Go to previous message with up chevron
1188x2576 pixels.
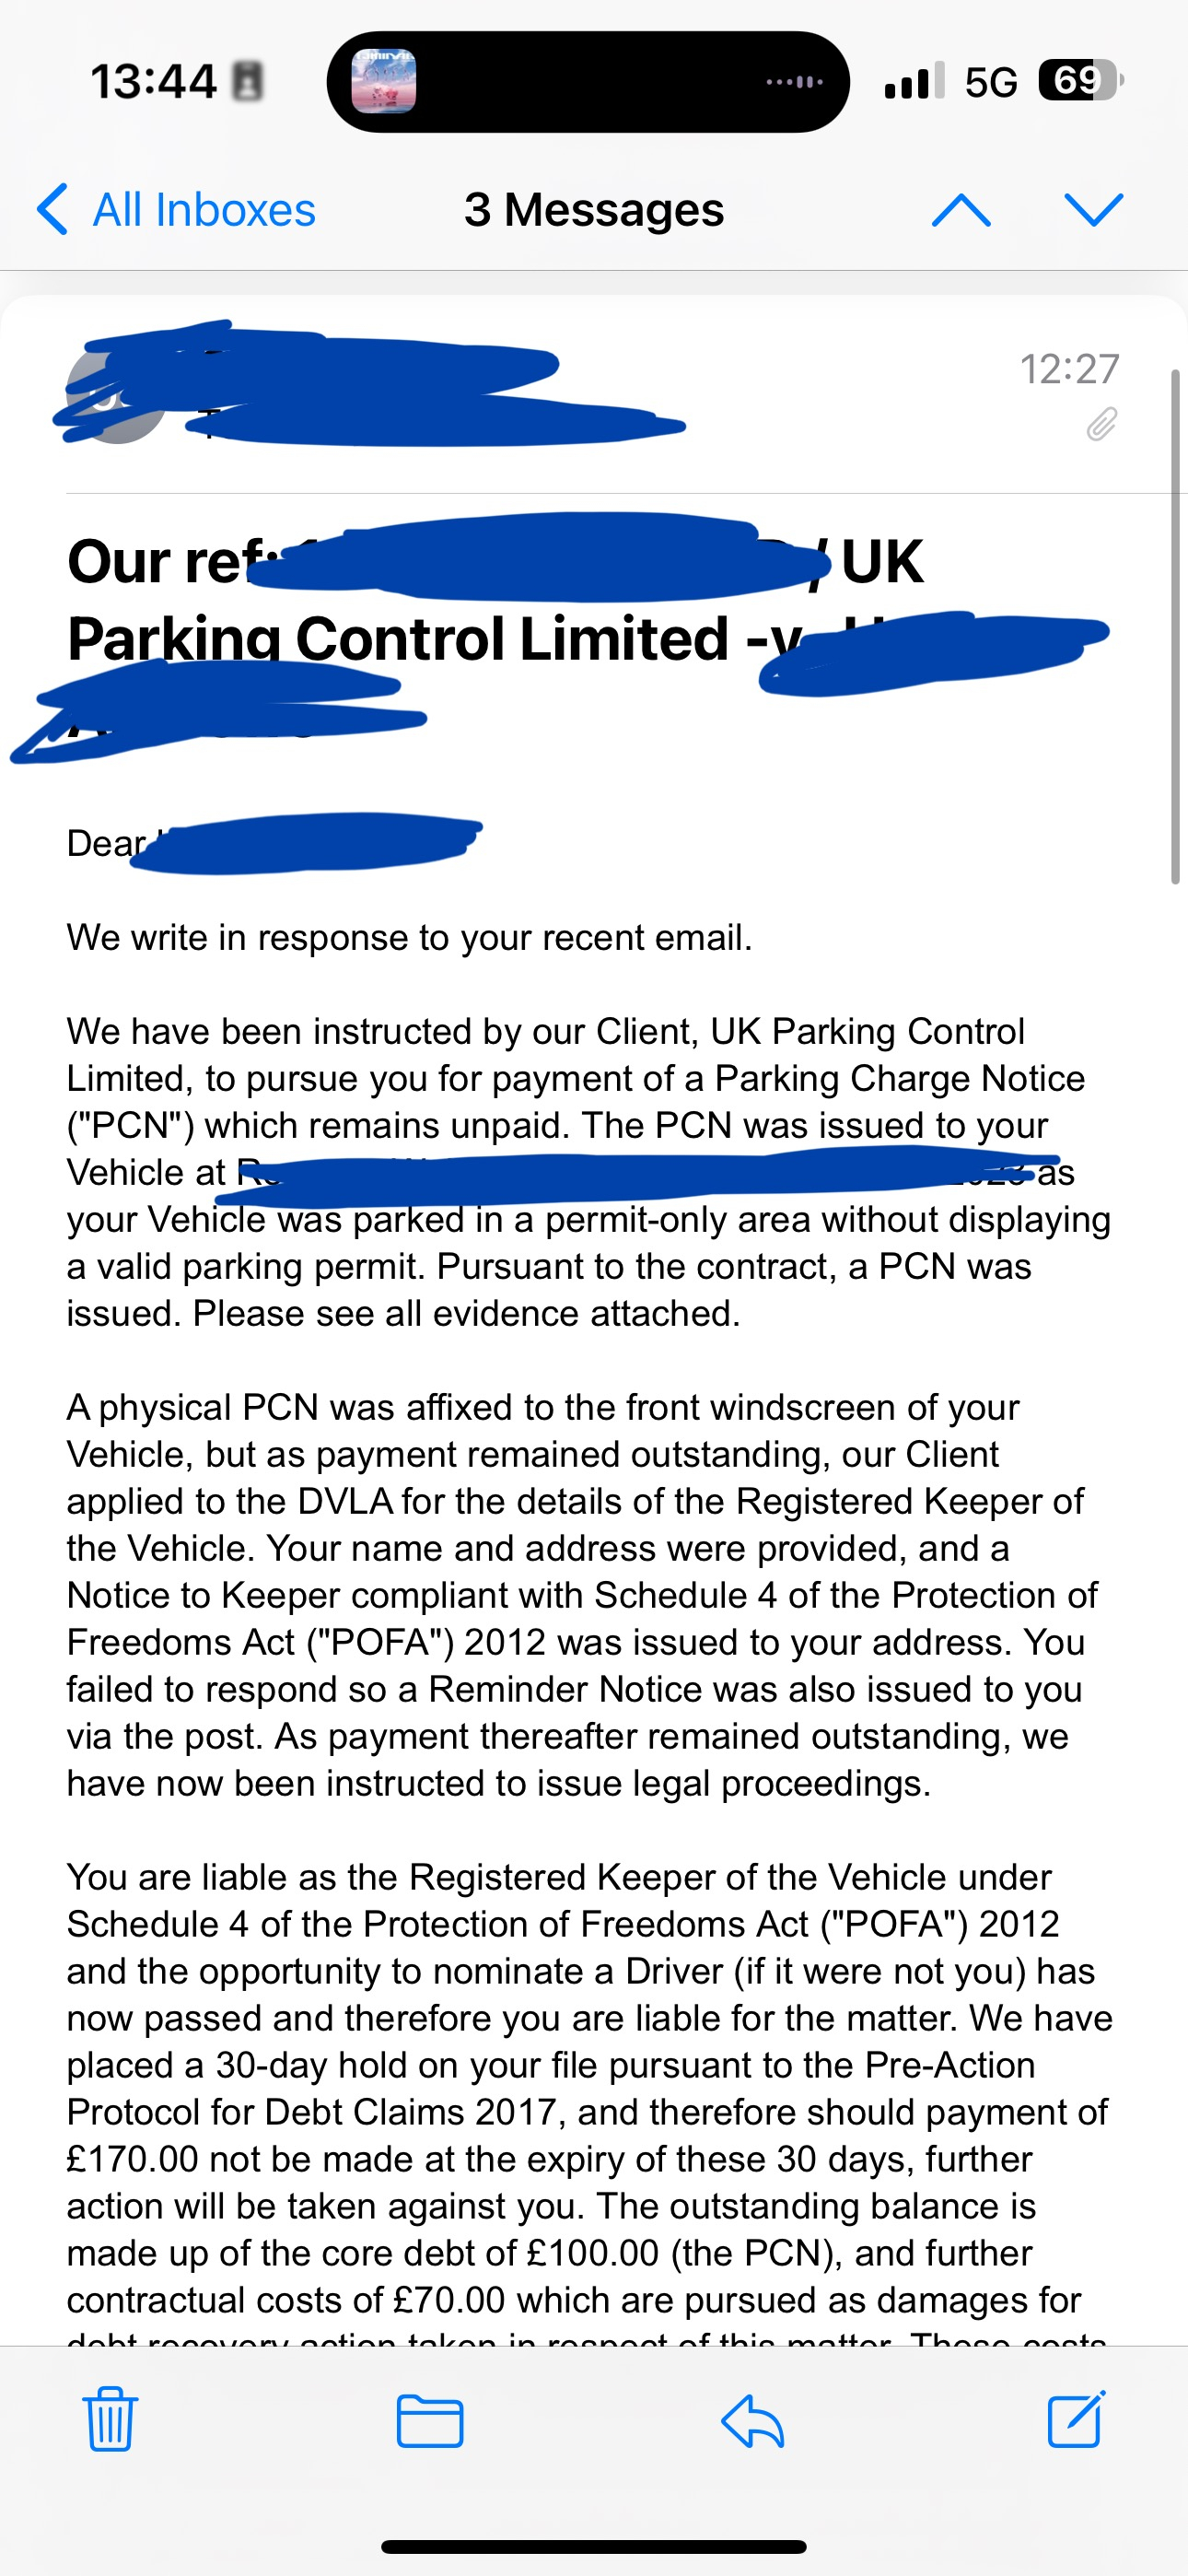pyautogui.click(x=961, y=210)
